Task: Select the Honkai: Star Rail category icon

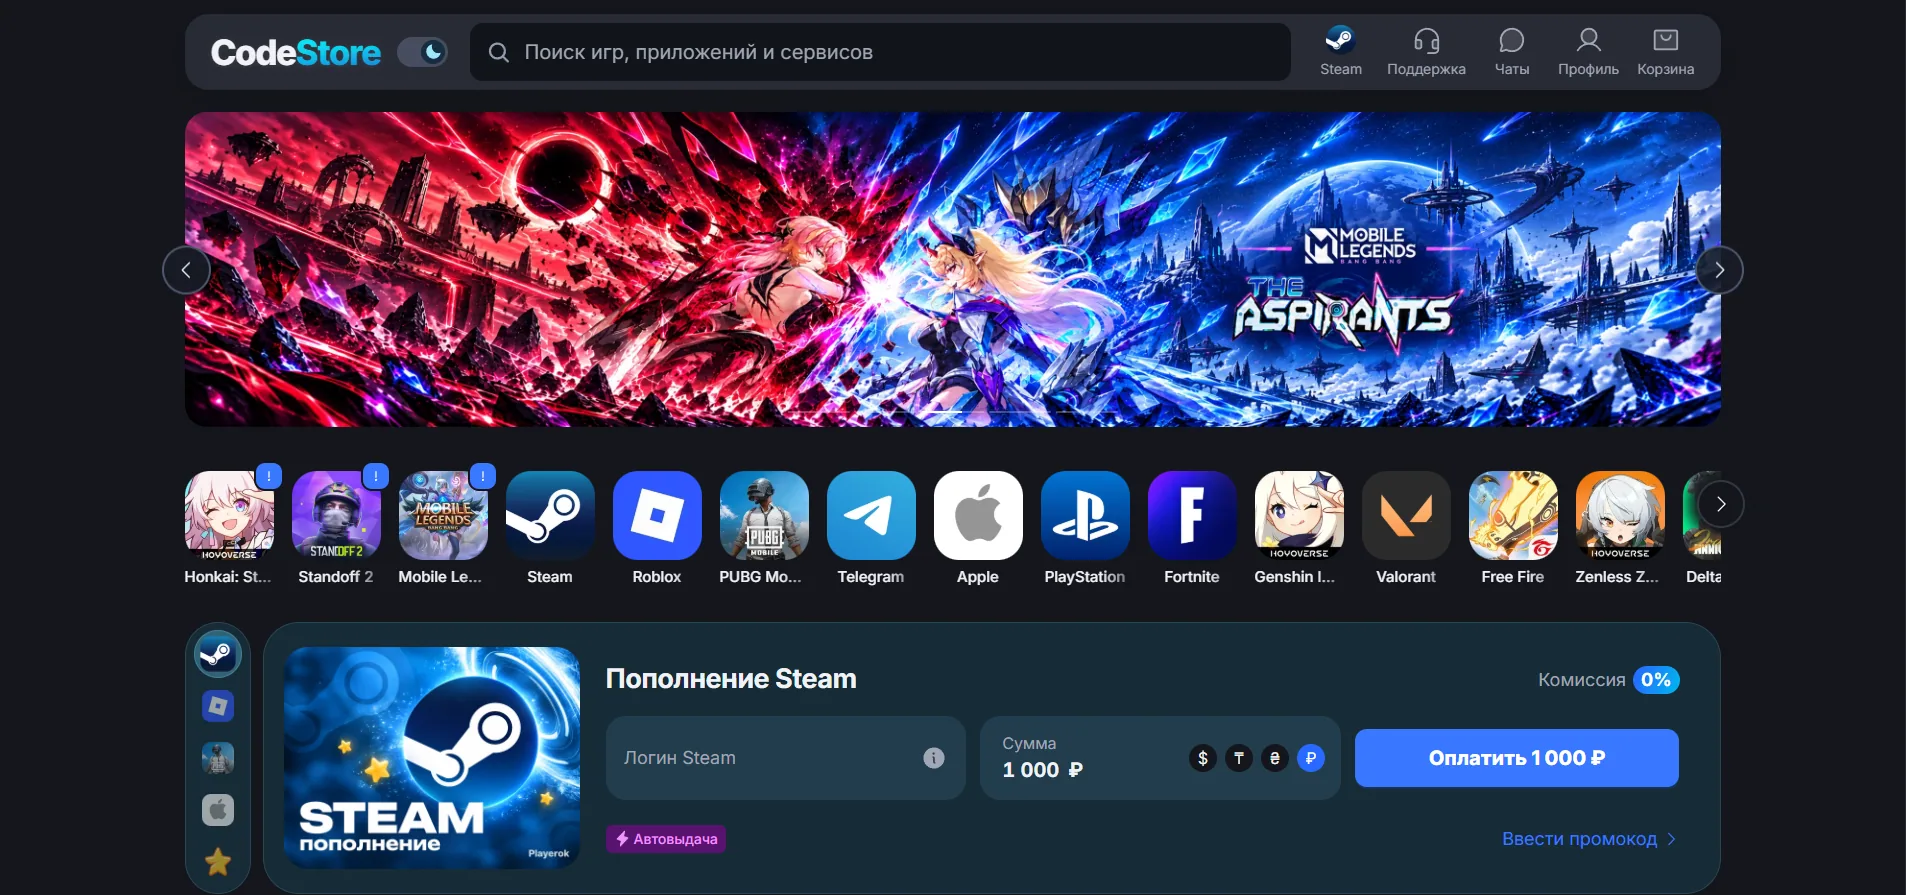Action: pyautogui.click(x=229, y=516)
